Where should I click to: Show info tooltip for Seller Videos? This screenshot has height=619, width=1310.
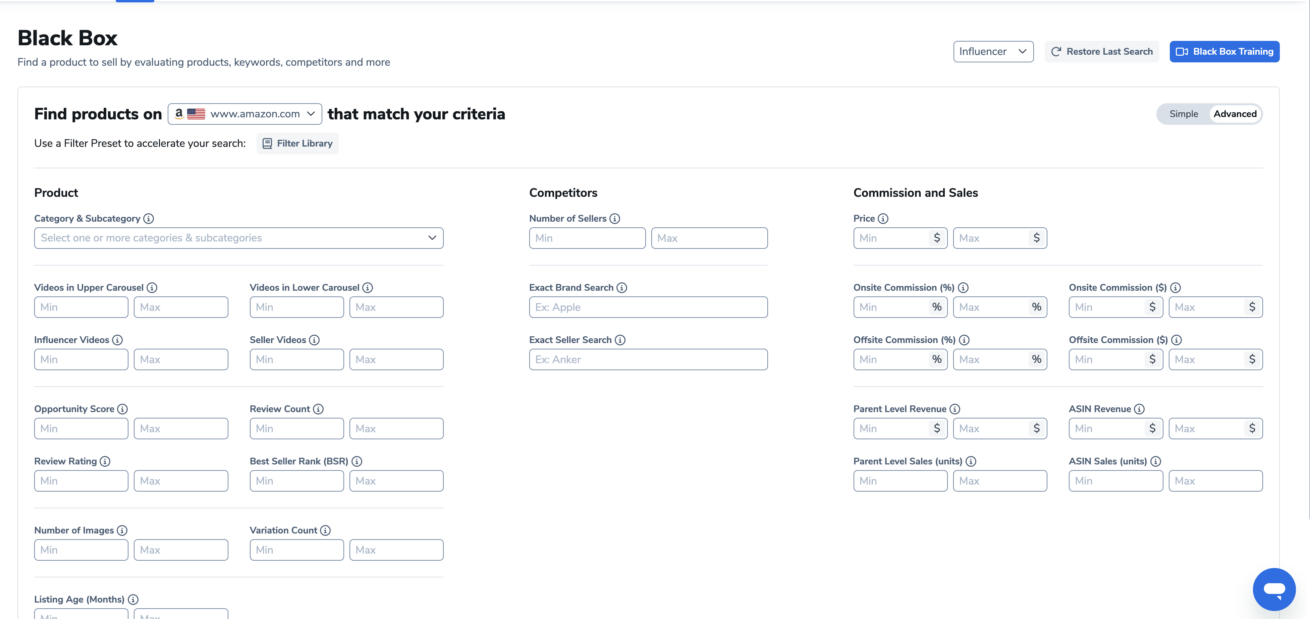point(315,340)
